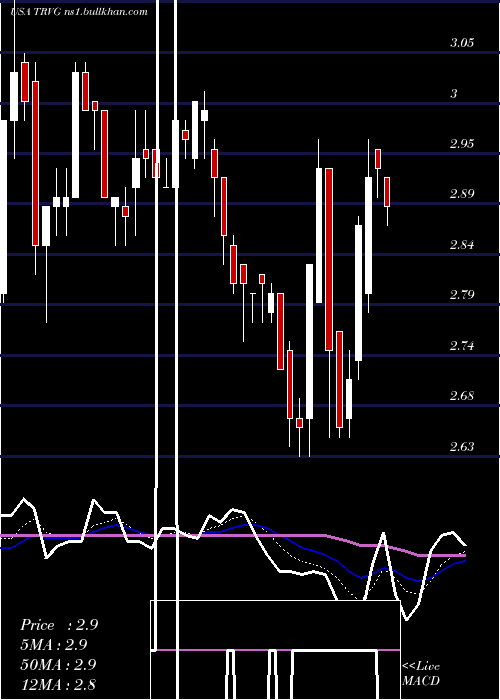This screenshot has width=500, height=700.
Task: Click the '12MA : 2.8' readout
Action: click(58, 684)
